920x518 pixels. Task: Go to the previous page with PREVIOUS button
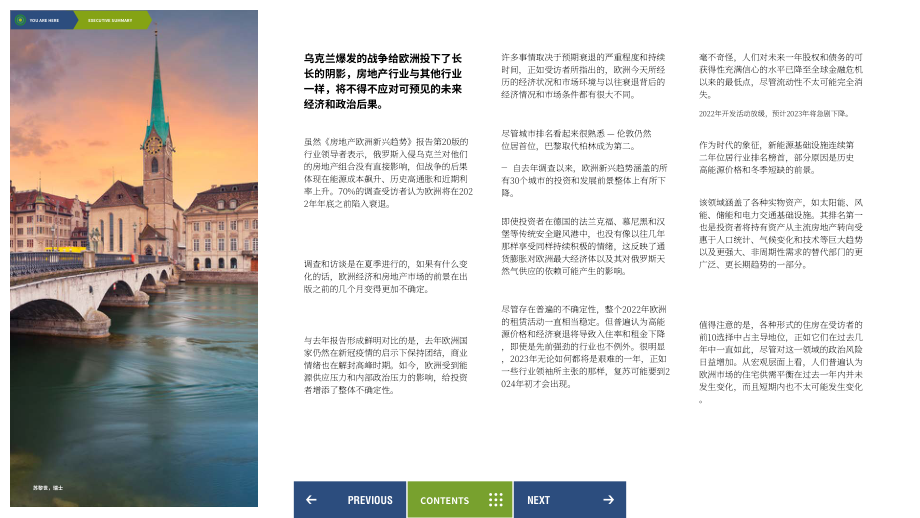click(350, 500)
